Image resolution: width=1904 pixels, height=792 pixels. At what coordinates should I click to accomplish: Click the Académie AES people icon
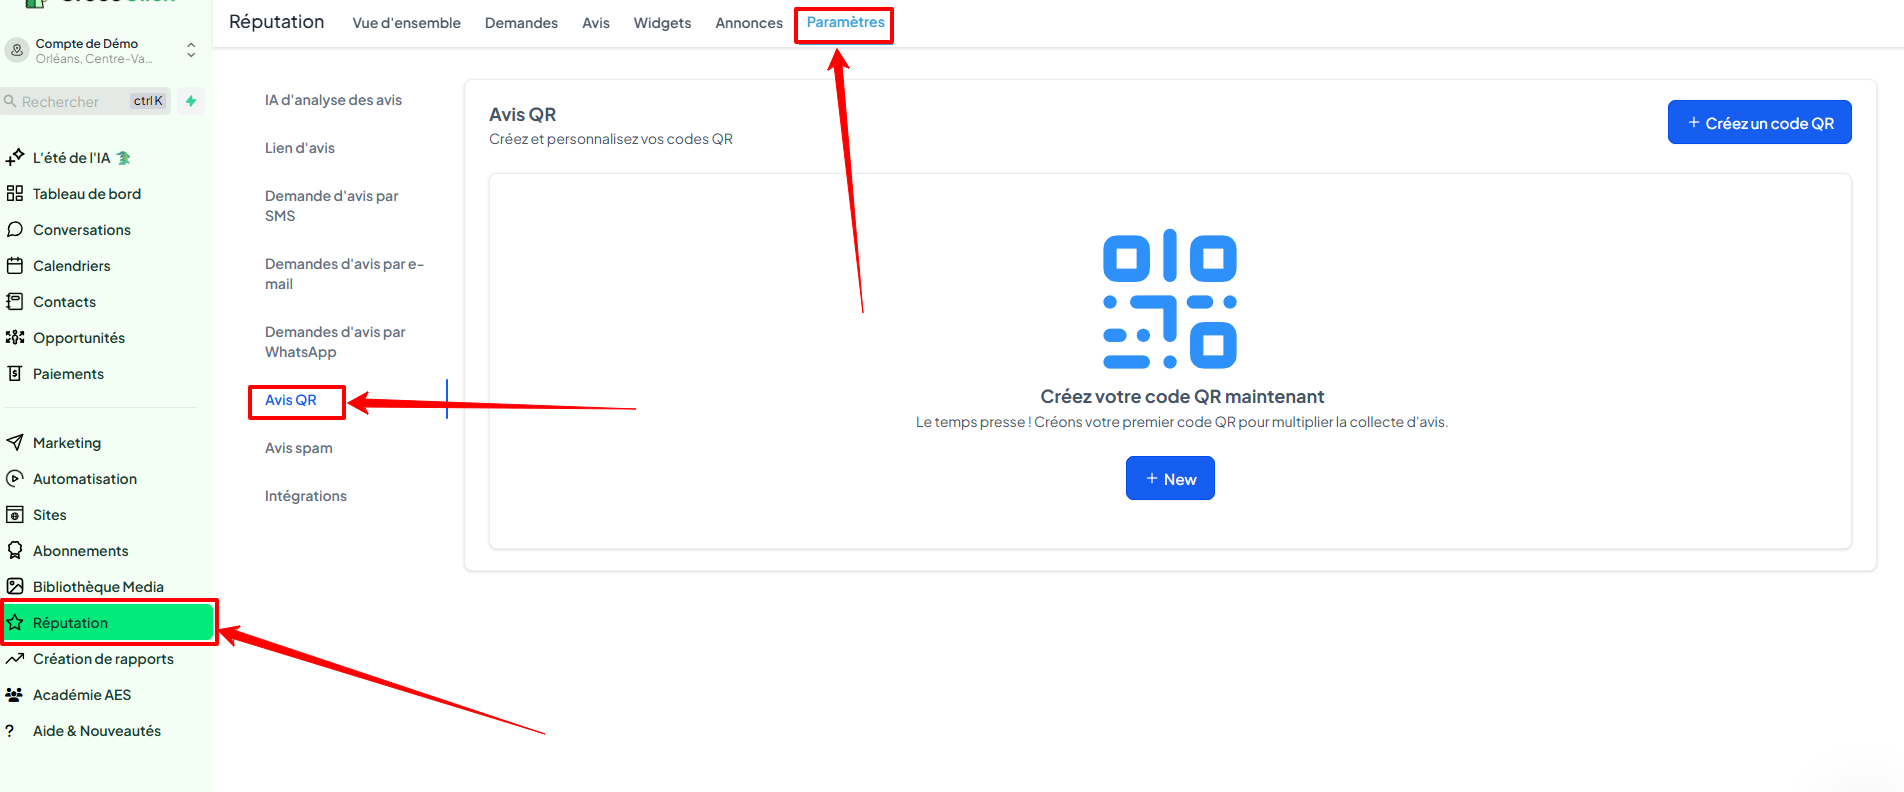point(15,694)
